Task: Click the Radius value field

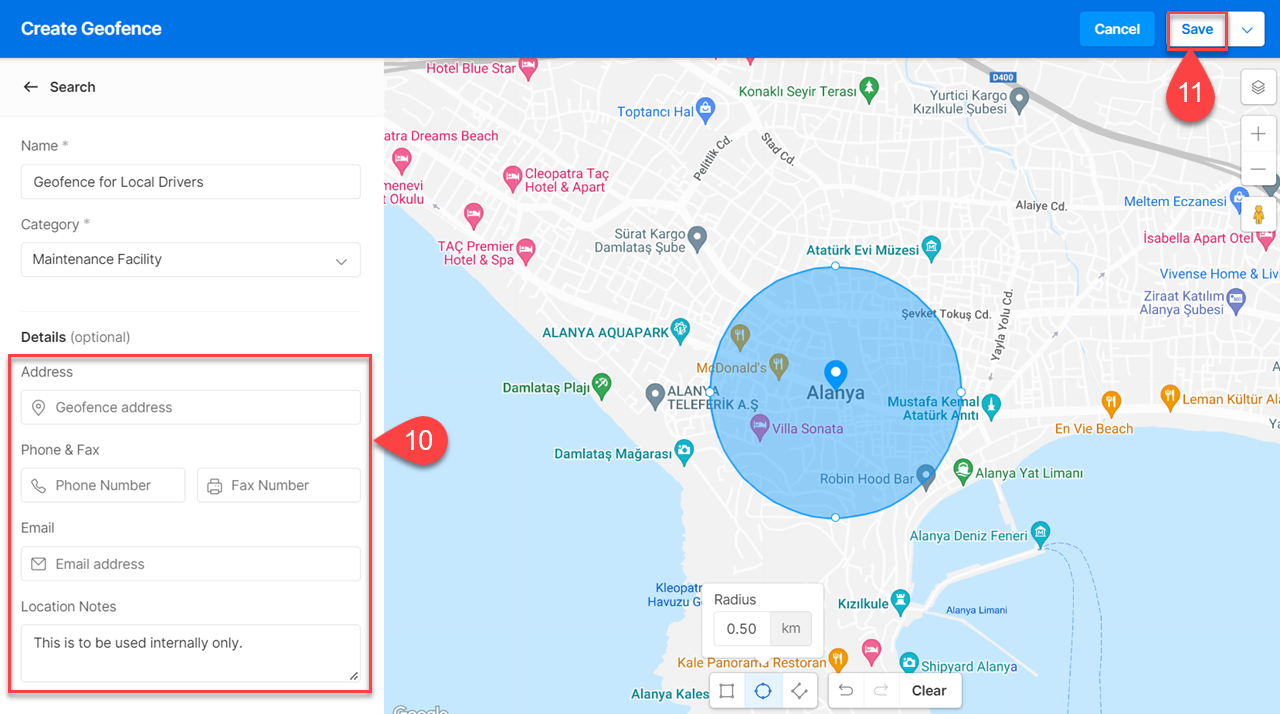Action: coord(742,629)
